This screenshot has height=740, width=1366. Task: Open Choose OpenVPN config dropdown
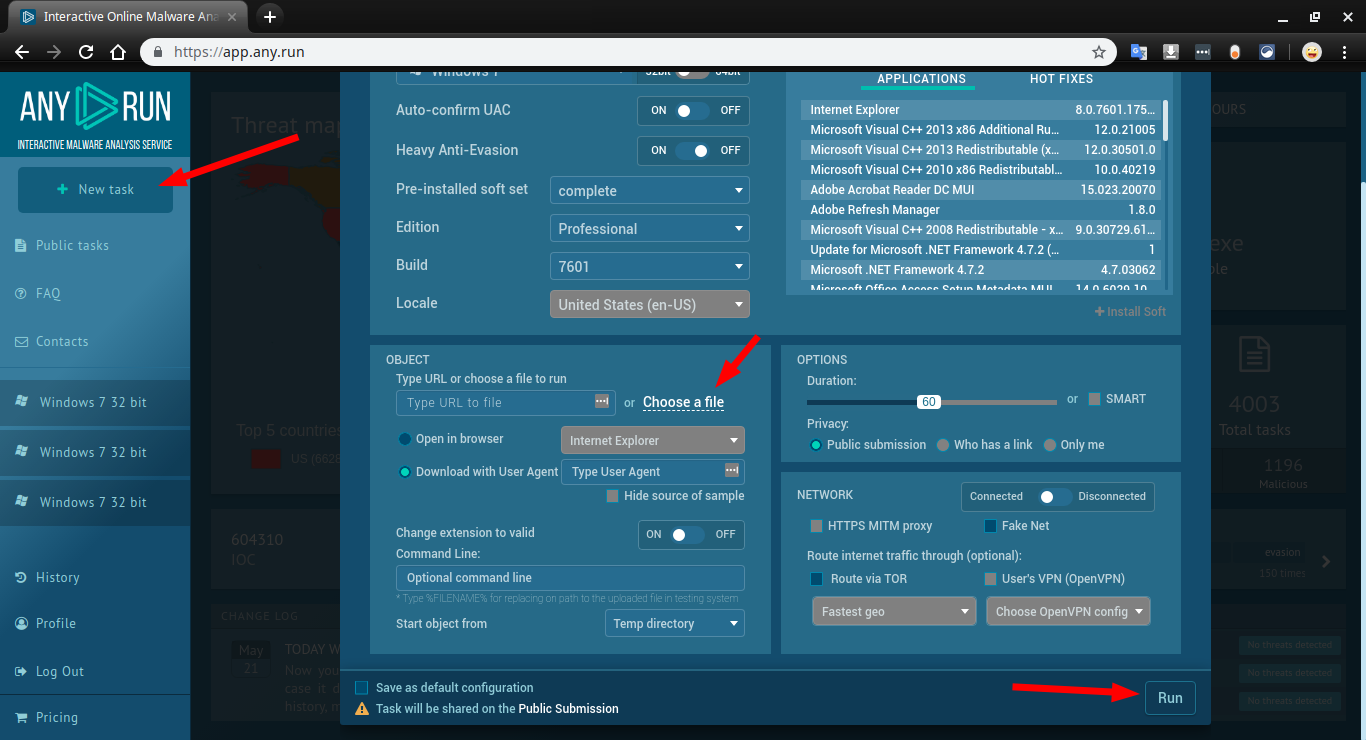1068,611
